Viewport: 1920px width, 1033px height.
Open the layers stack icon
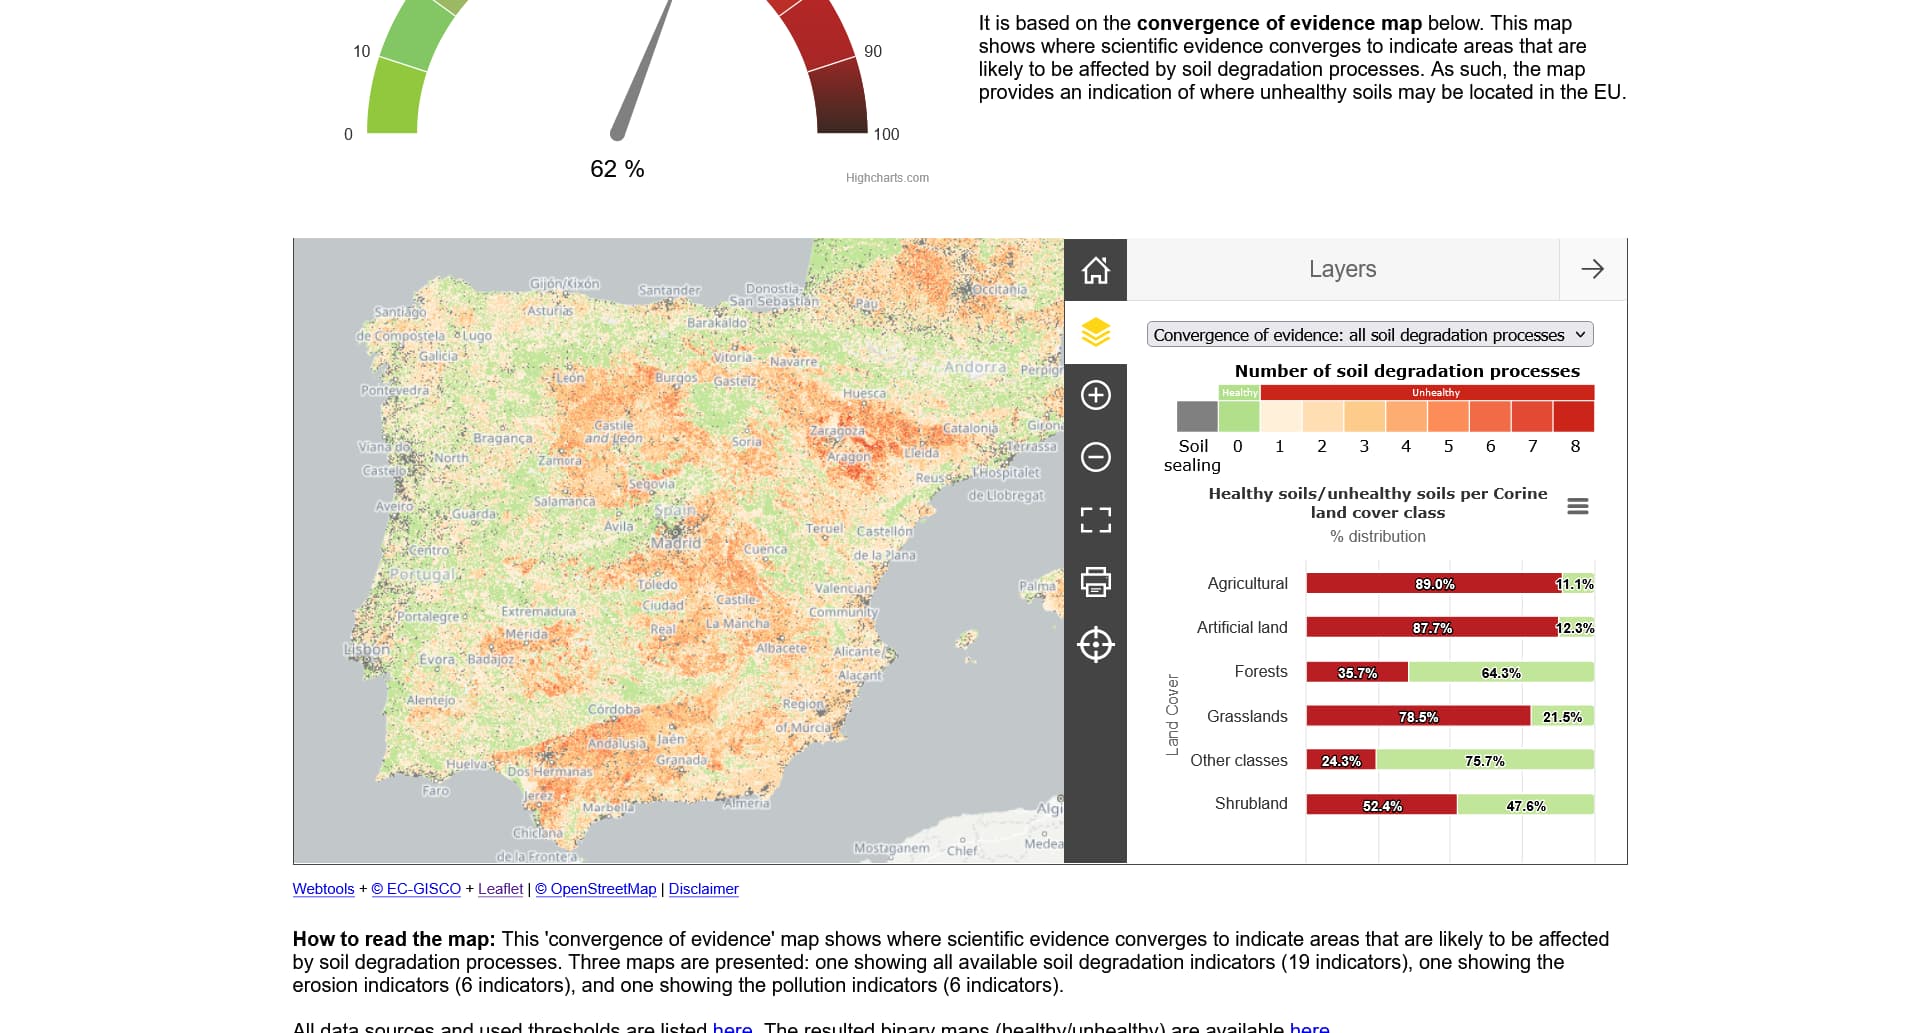pyautogui.click(x=1095, y=332)
